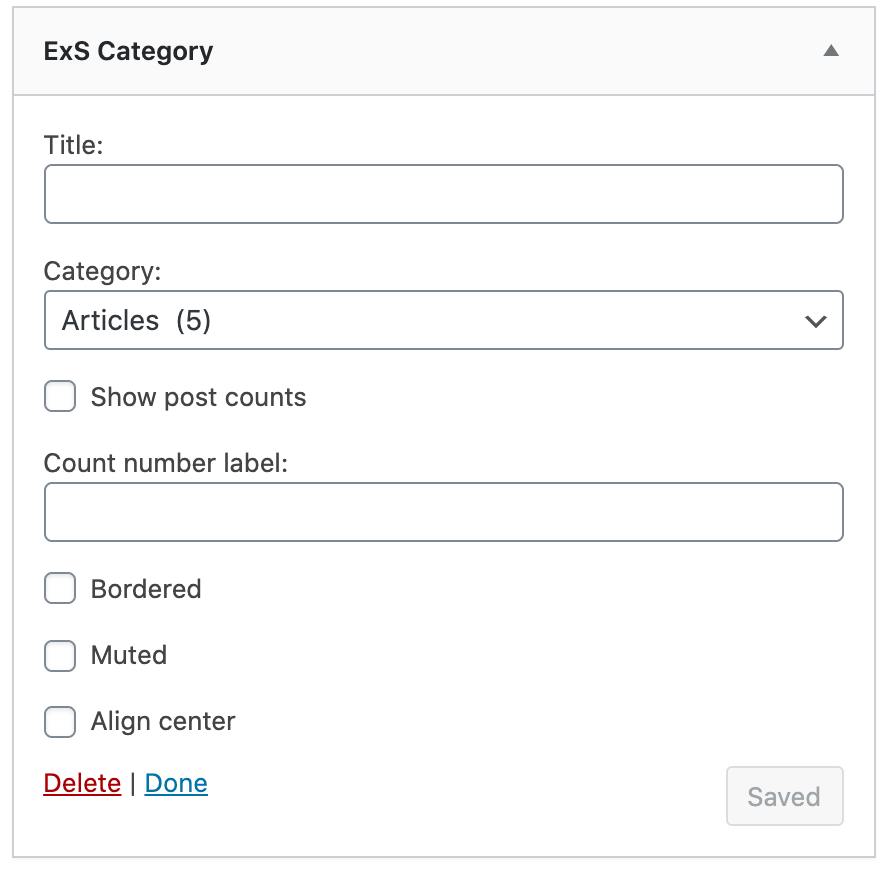Click the 'Title:' field label
884x870 pixels.
click(74, 145)
